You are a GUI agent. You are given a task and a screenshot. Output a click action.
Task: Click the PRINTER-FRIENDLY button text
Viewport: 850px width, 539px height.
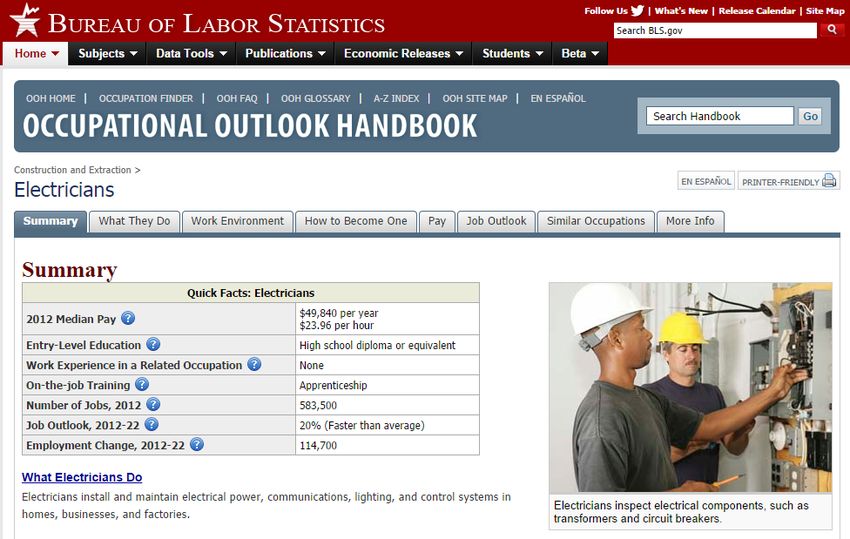tap(780, 182)
